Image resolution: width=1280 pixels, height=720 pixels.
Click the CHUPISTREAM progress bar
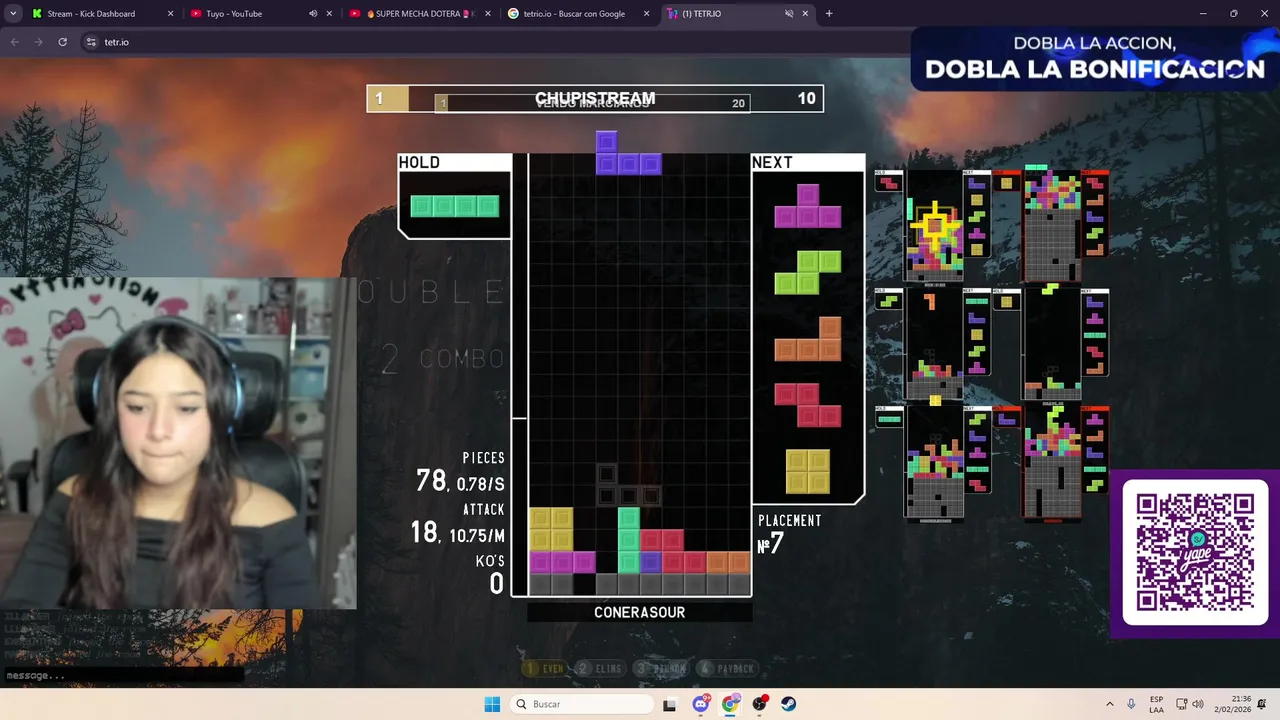595,99
